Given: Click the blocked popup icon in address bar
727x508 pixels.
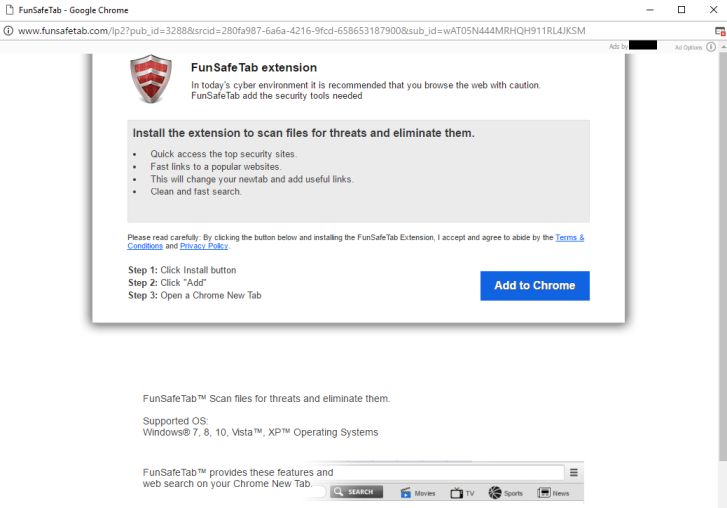Looking at the screenshot, I should coord(719,31).
